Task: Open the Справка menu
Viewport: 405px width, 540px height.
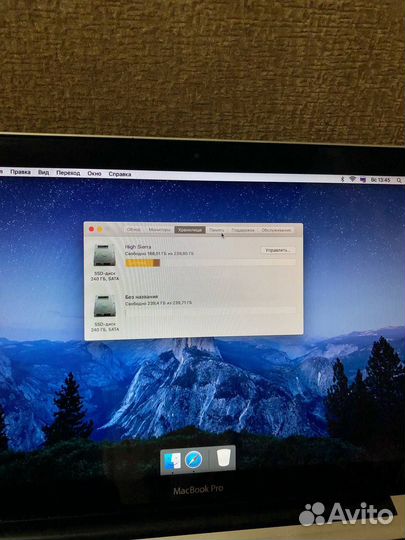Action: [120, 174]
